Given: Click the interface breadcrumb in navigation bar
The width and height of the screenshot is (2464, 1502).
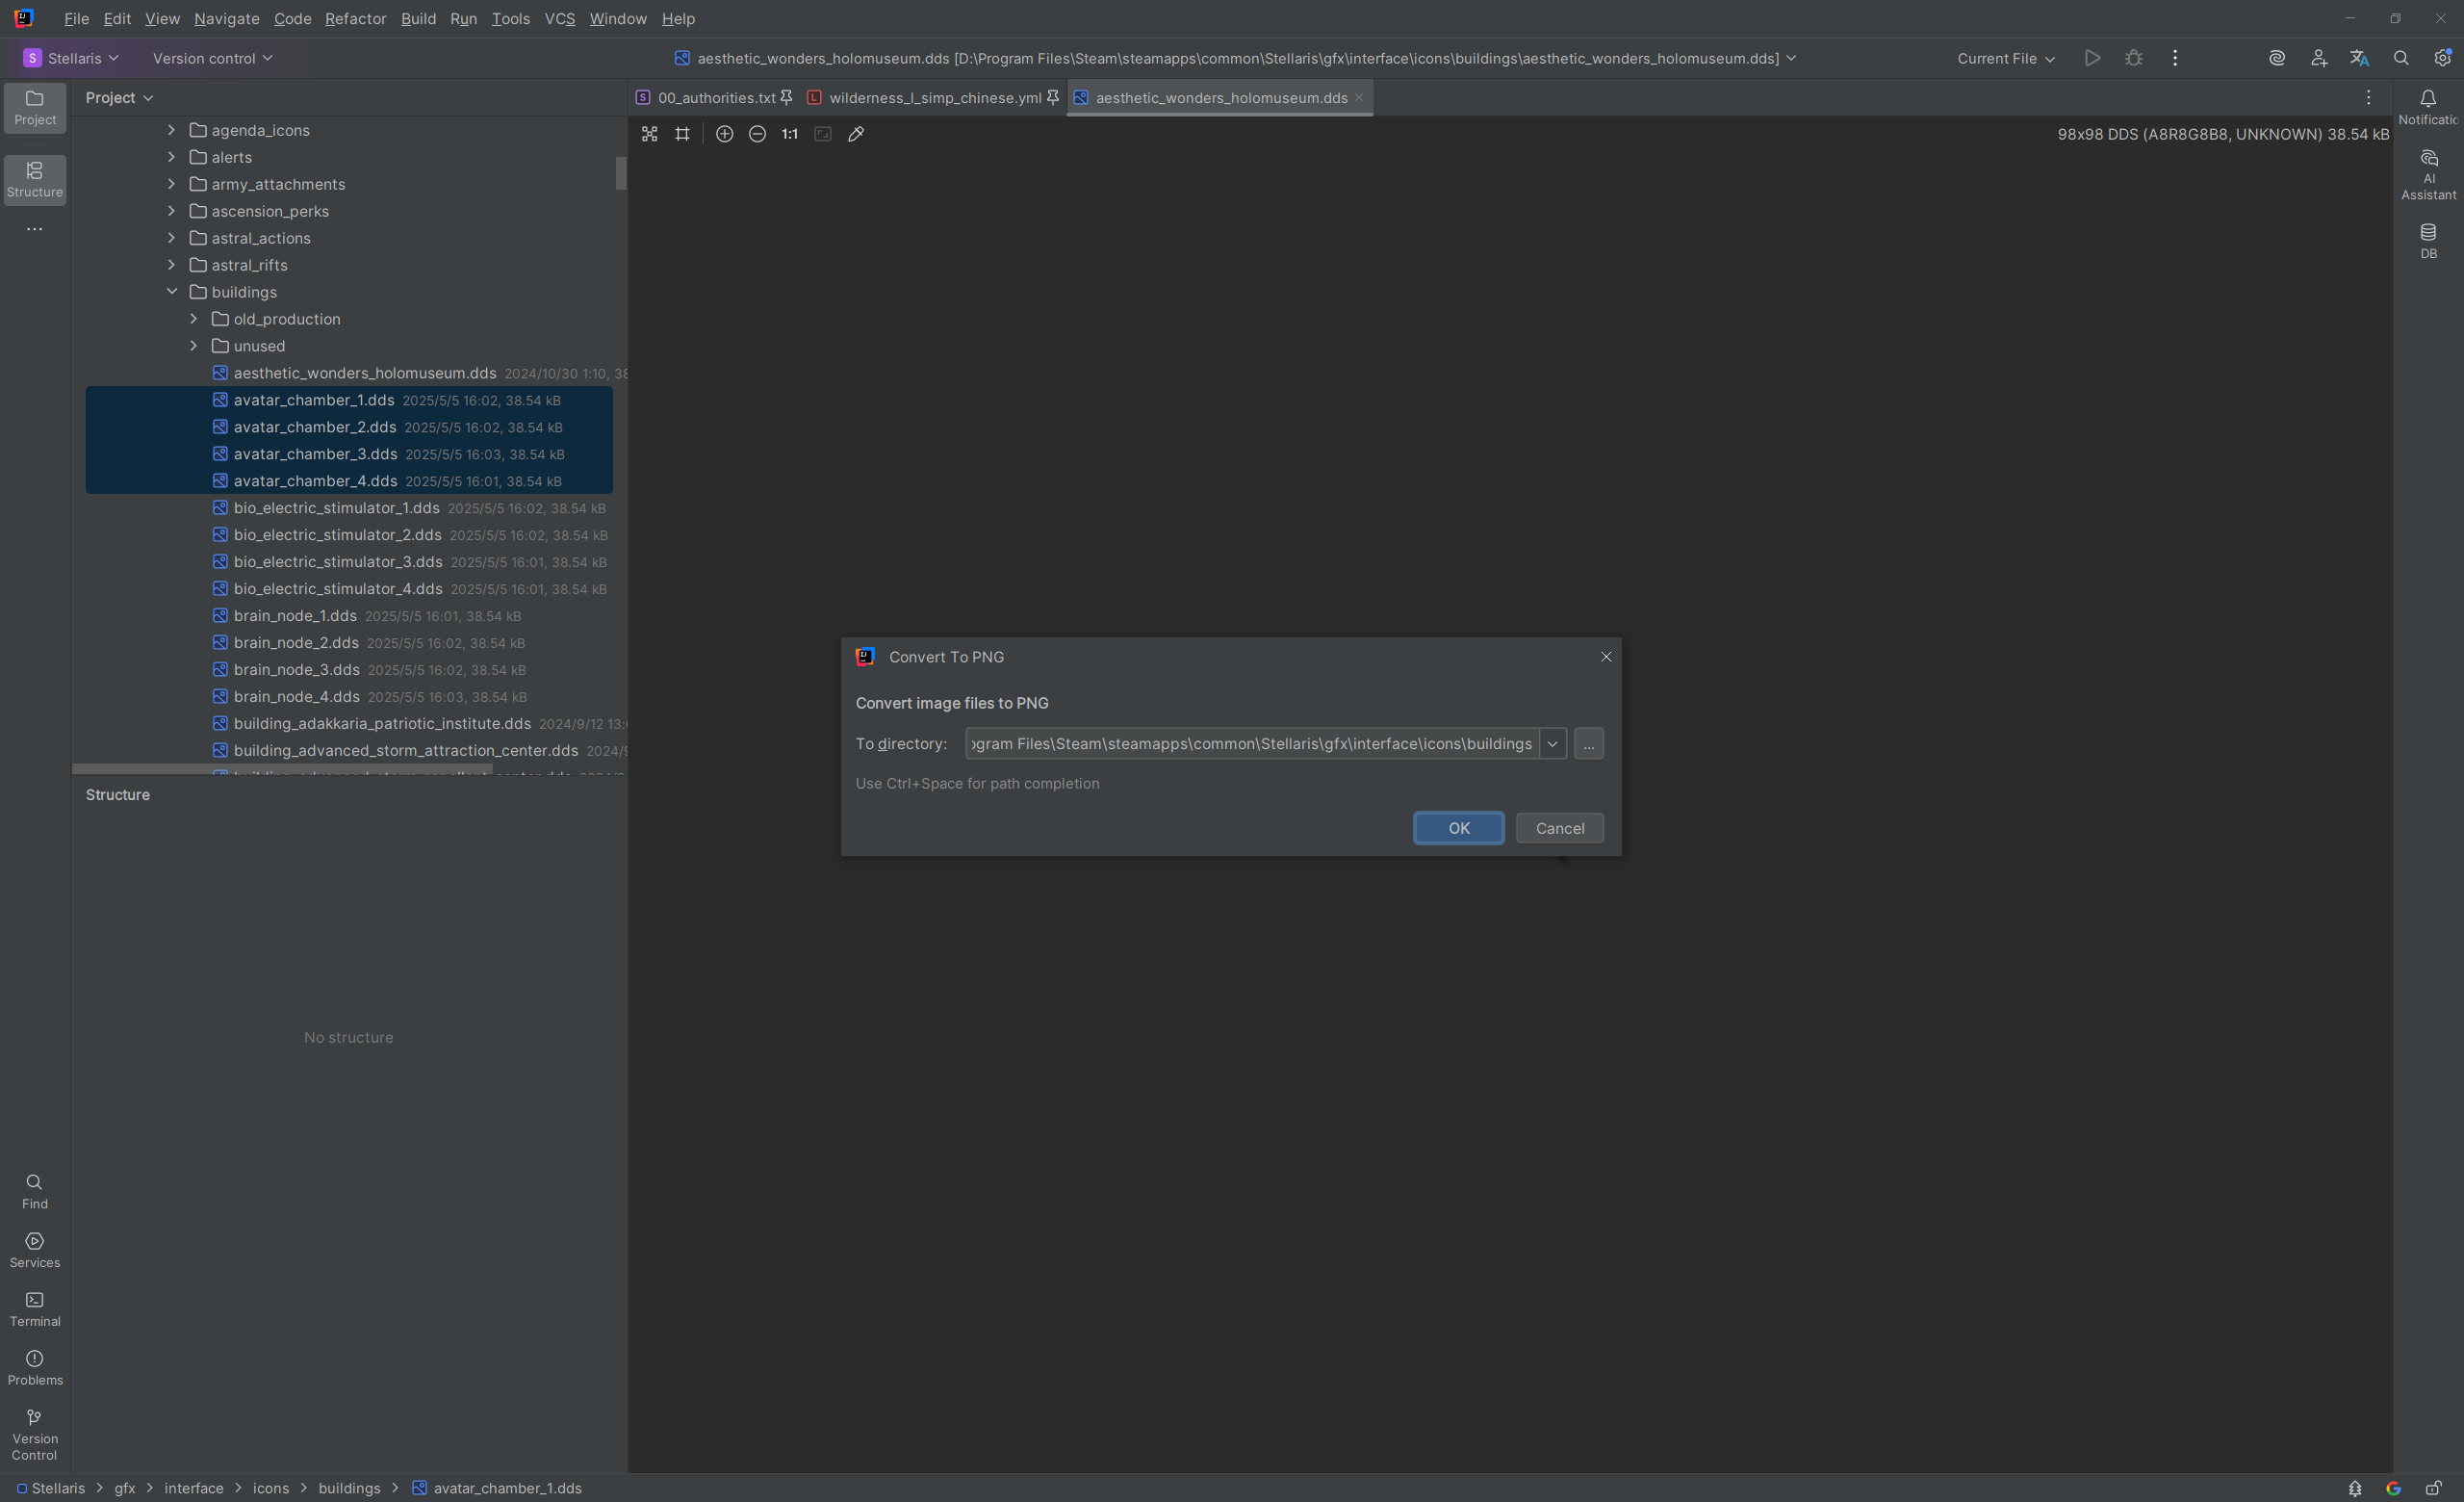Looking at the screenshot, I should (194, 1488).
